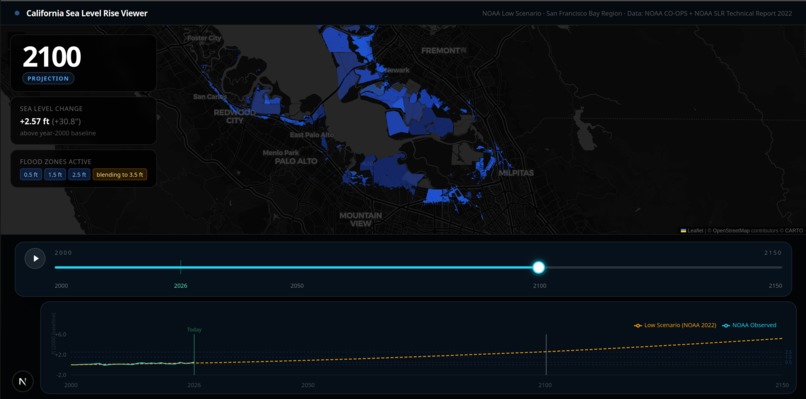The height and width of the screenshot is (399, 806).
Task: Select the 0.5 ft flood zone chip
Action: click(x=31, y=175)
